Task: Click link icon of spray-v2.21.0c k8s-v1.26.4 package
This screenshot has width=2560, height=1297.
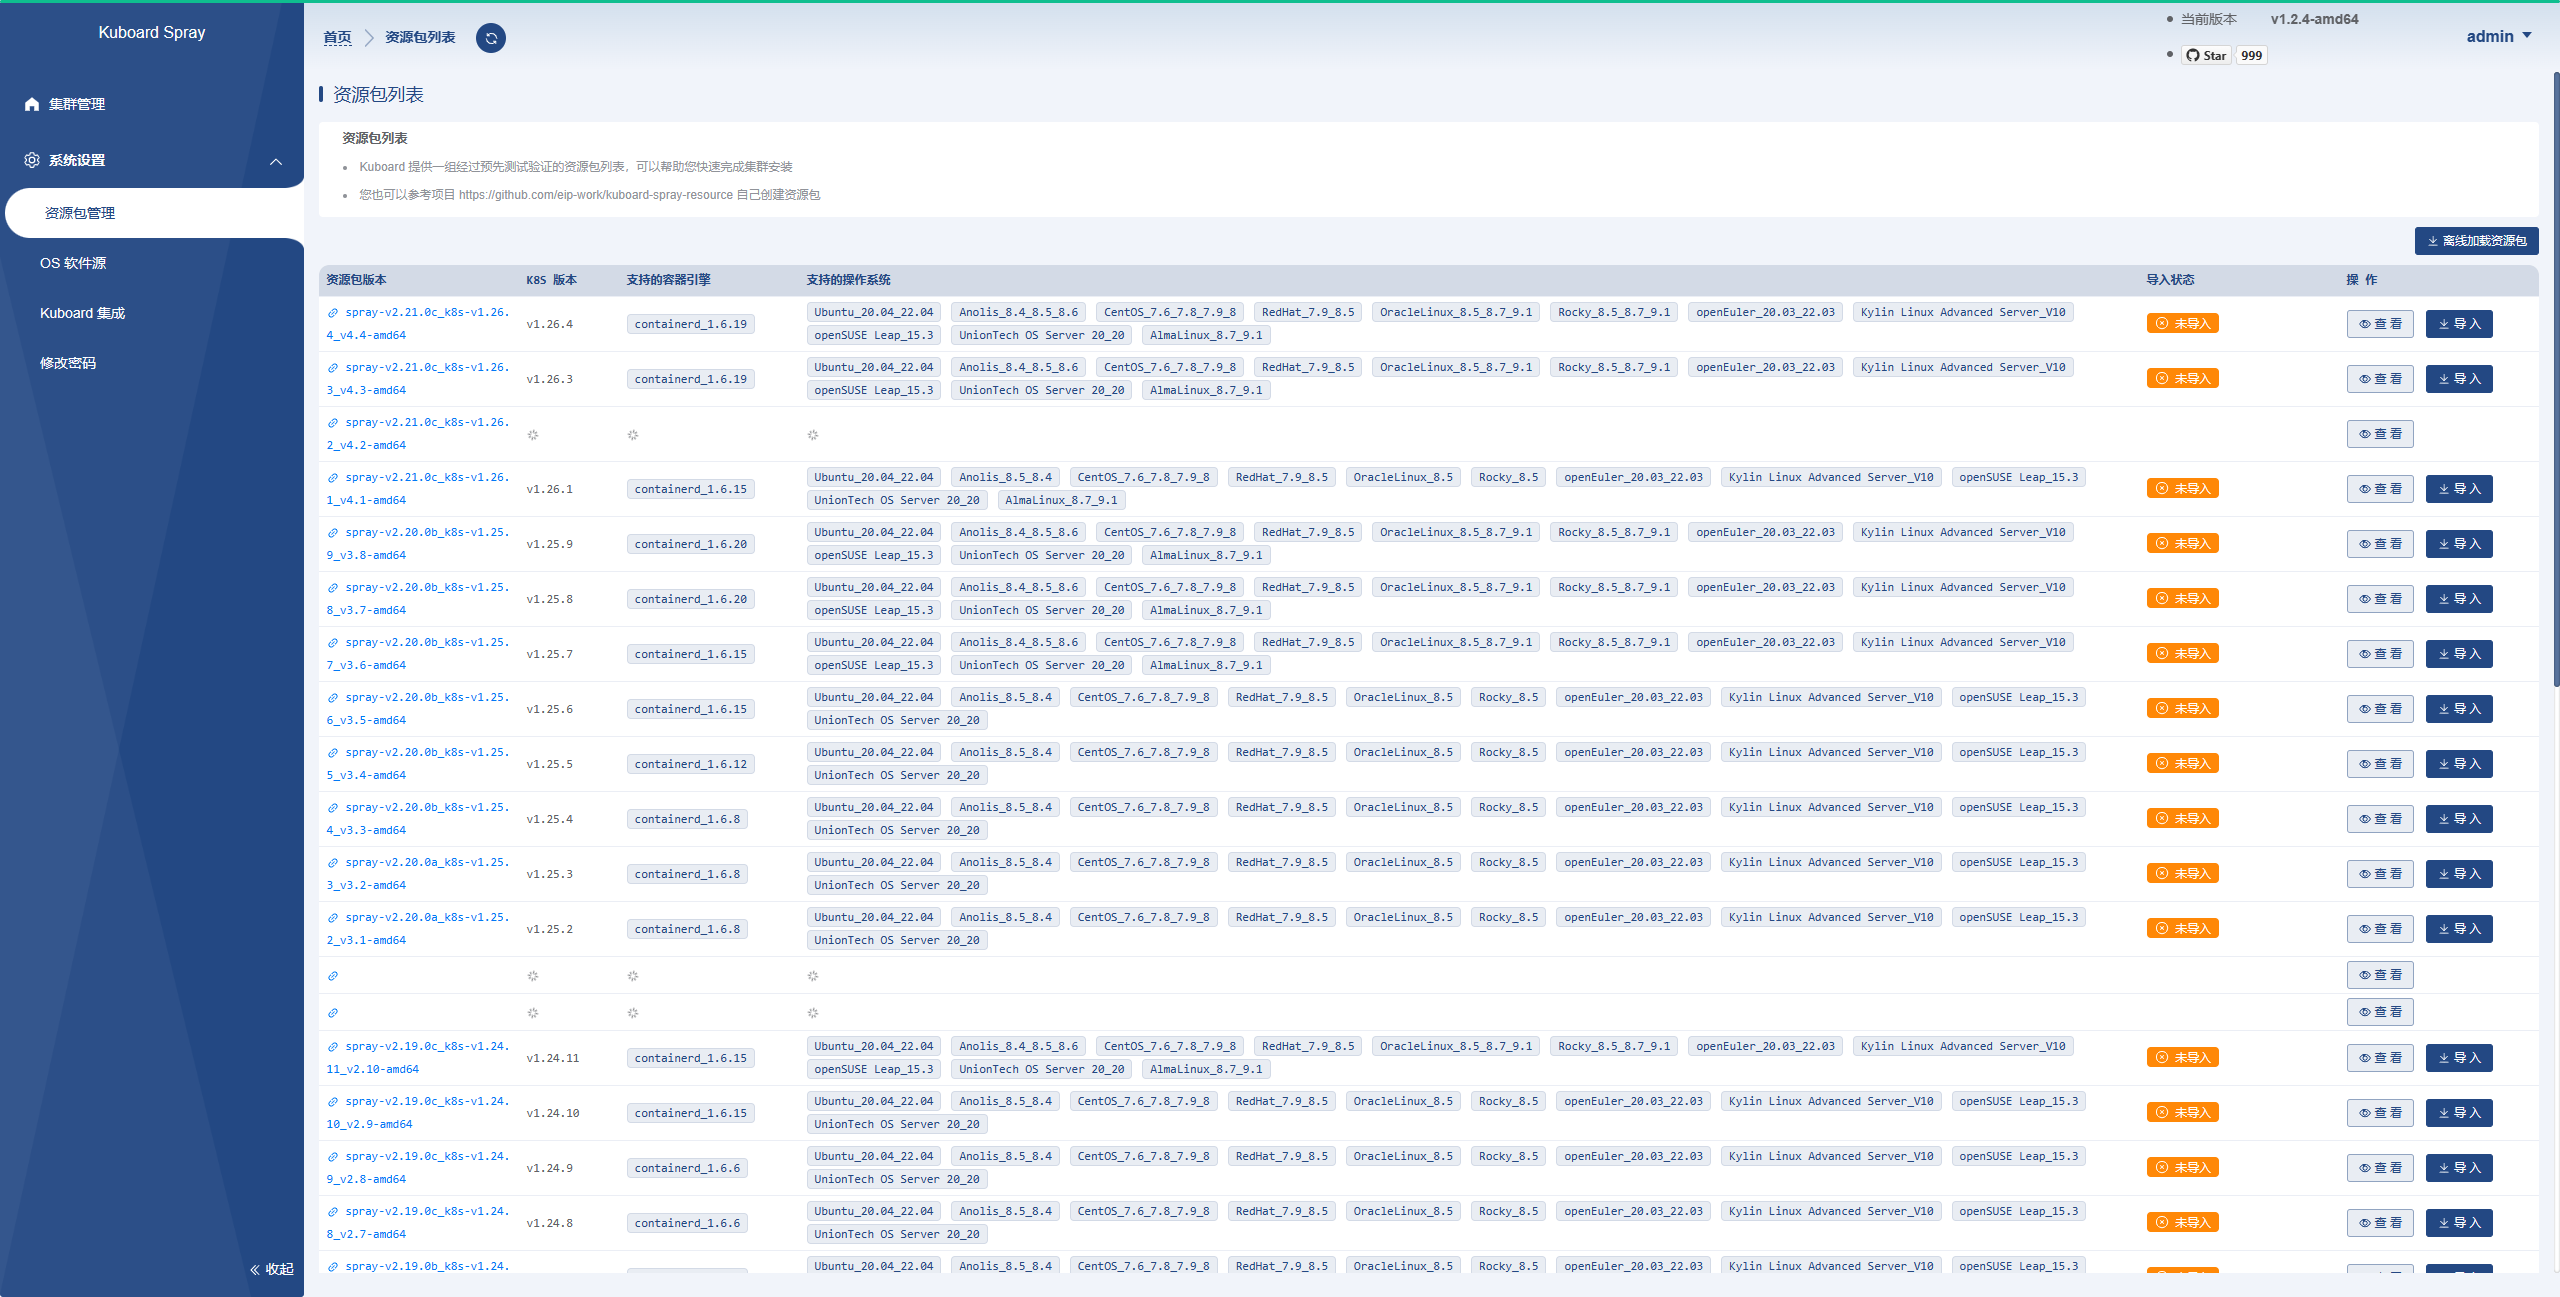Action: (x=333, y=313)
